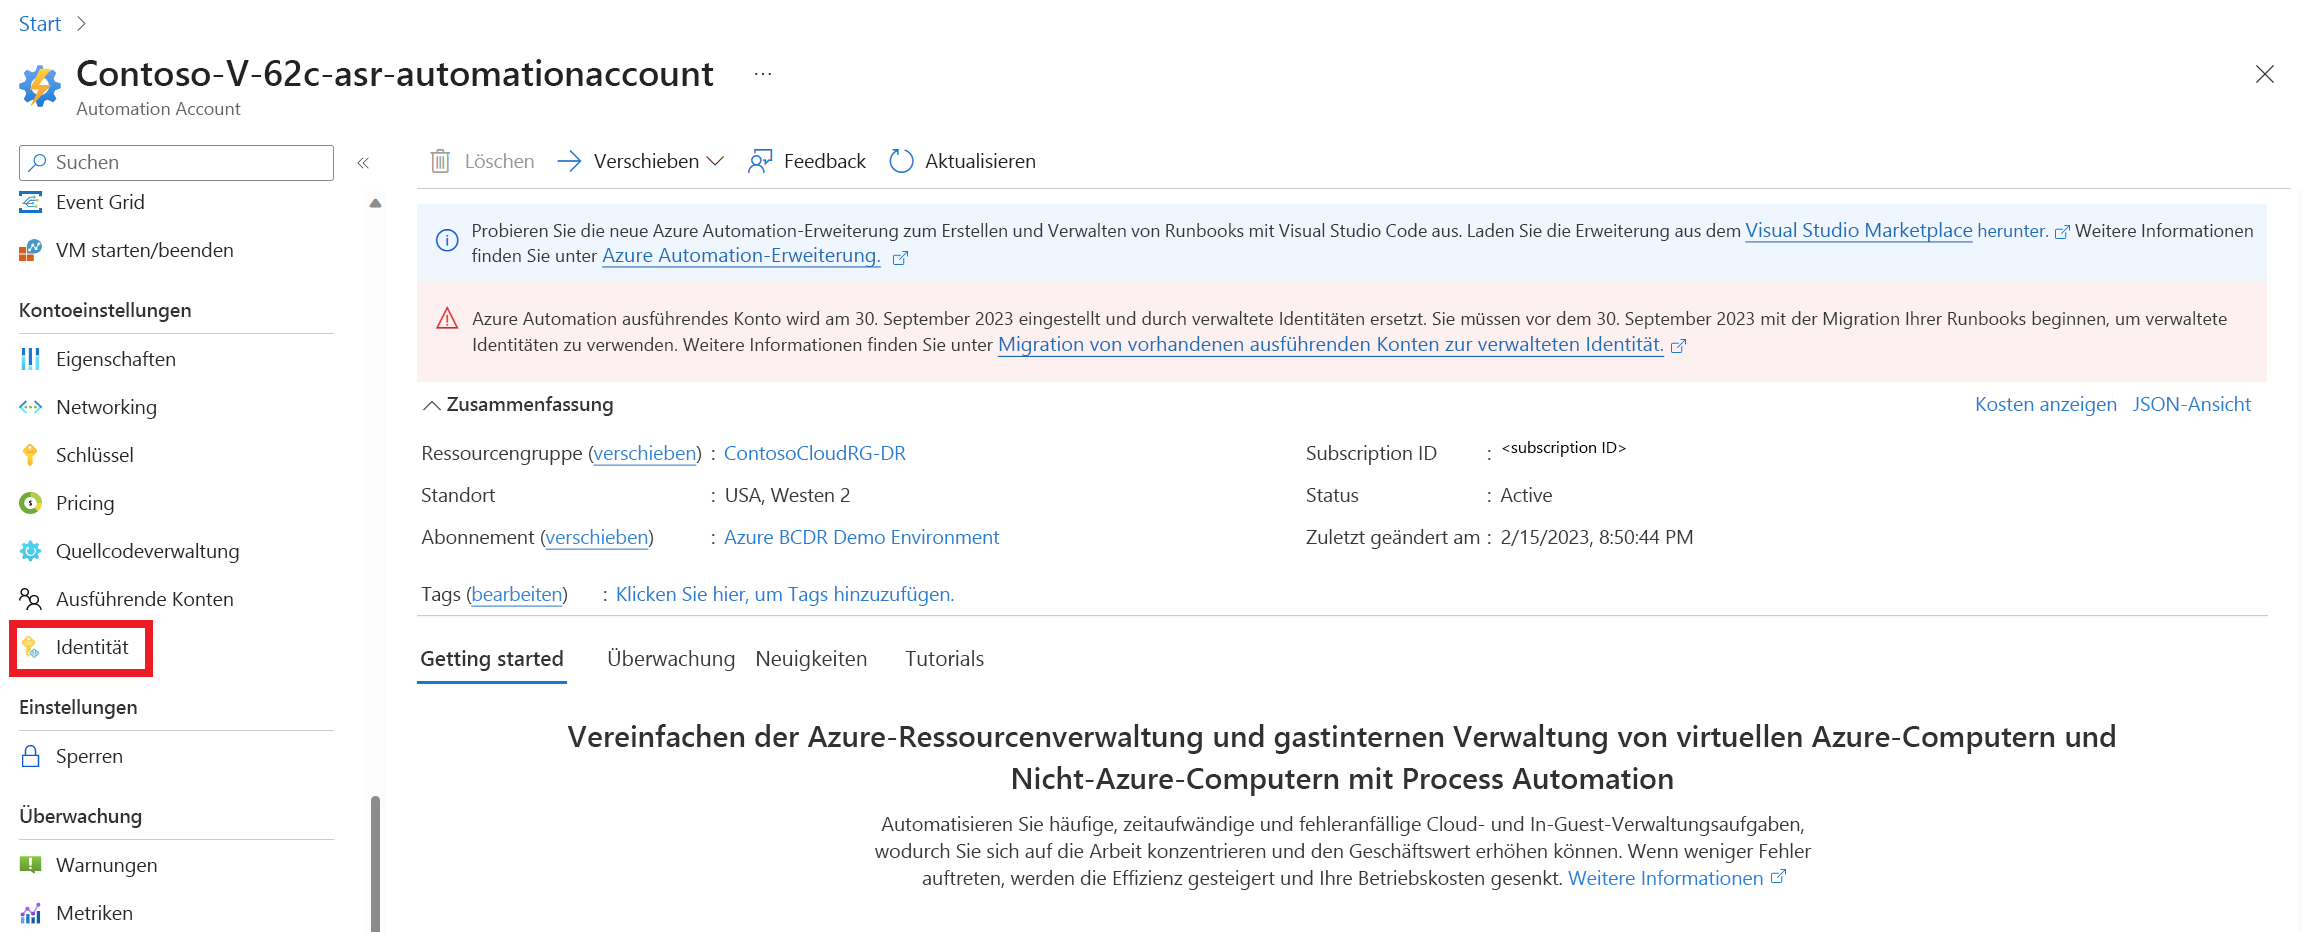Click the magnifier icon in Suchen box
The height and width of the screenshot is (932, 2302).
38,162
